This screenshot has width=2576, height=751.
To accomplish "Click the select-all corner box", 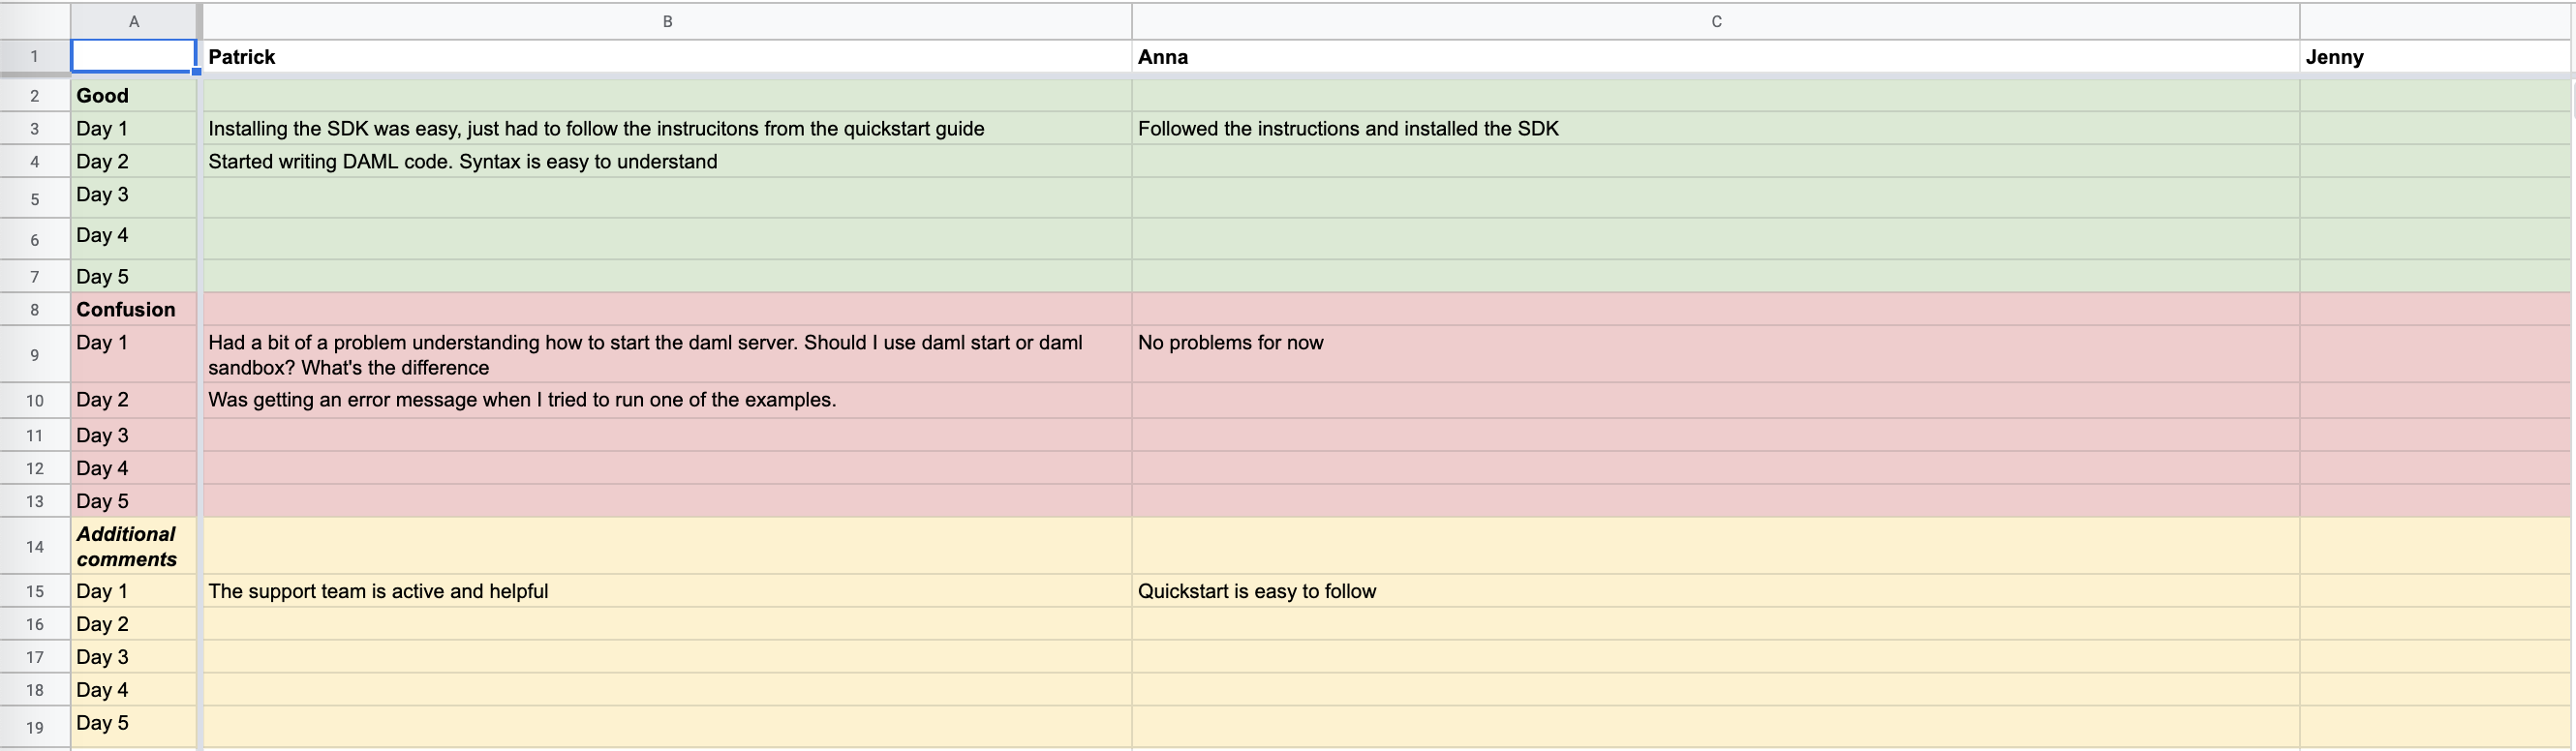I will point(35,21).
